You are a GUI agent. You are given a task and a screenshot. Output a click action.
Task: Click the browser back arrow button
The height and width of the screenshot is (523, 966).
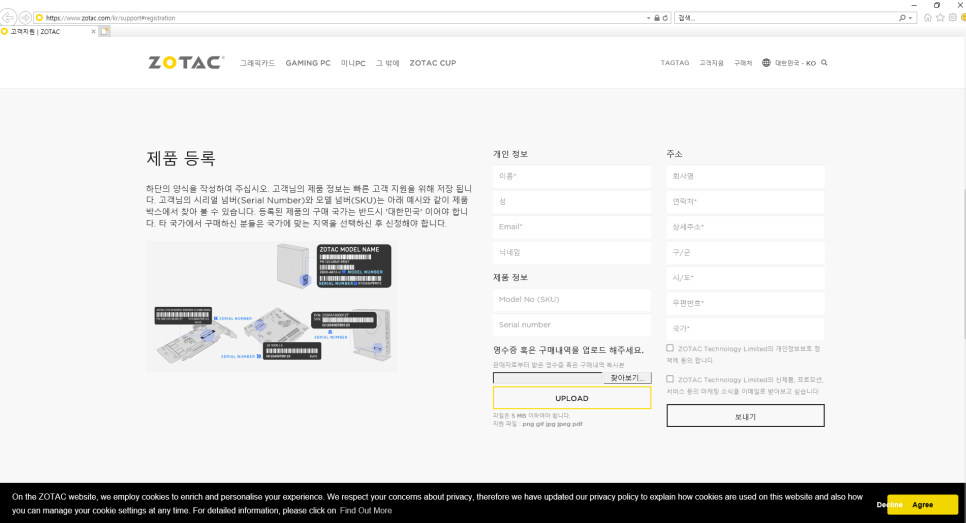tap(8, 17)
